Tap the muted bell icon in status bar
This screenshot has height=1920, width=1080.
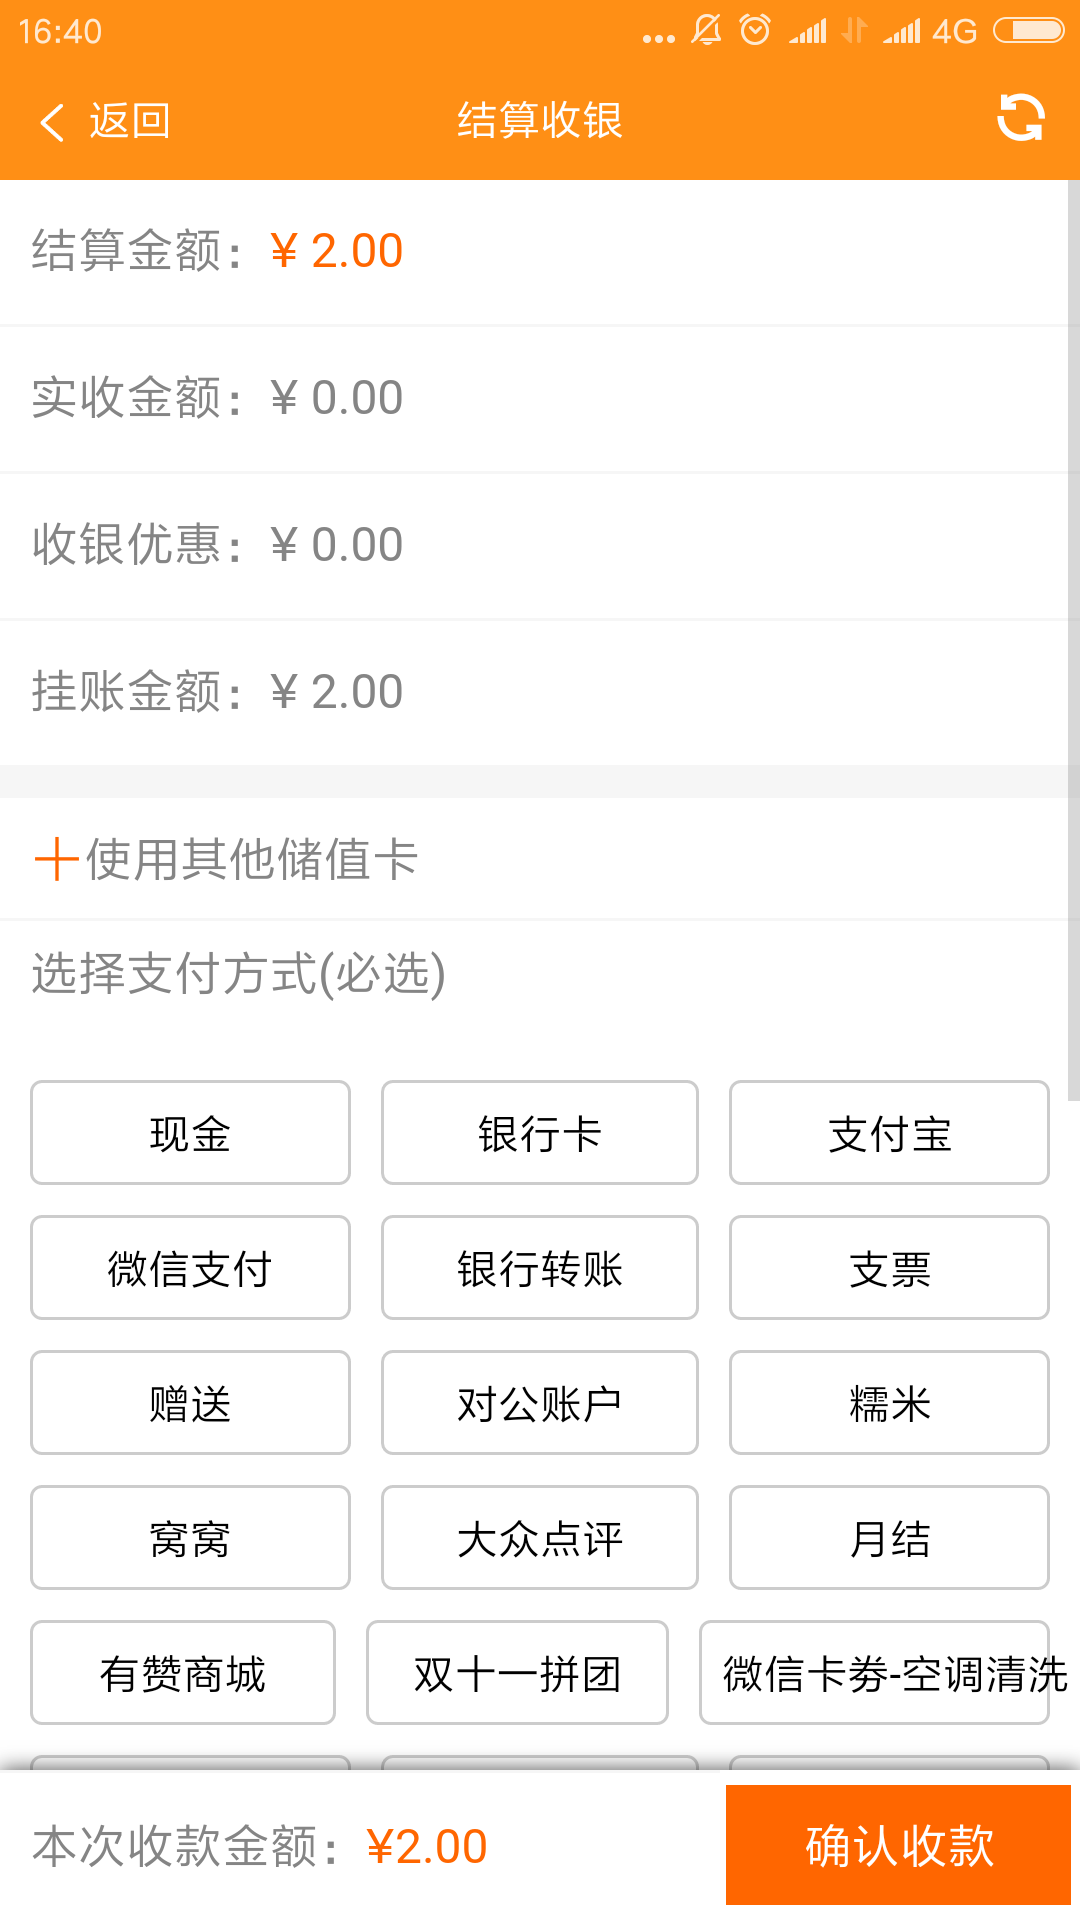(x=706, y=30)
